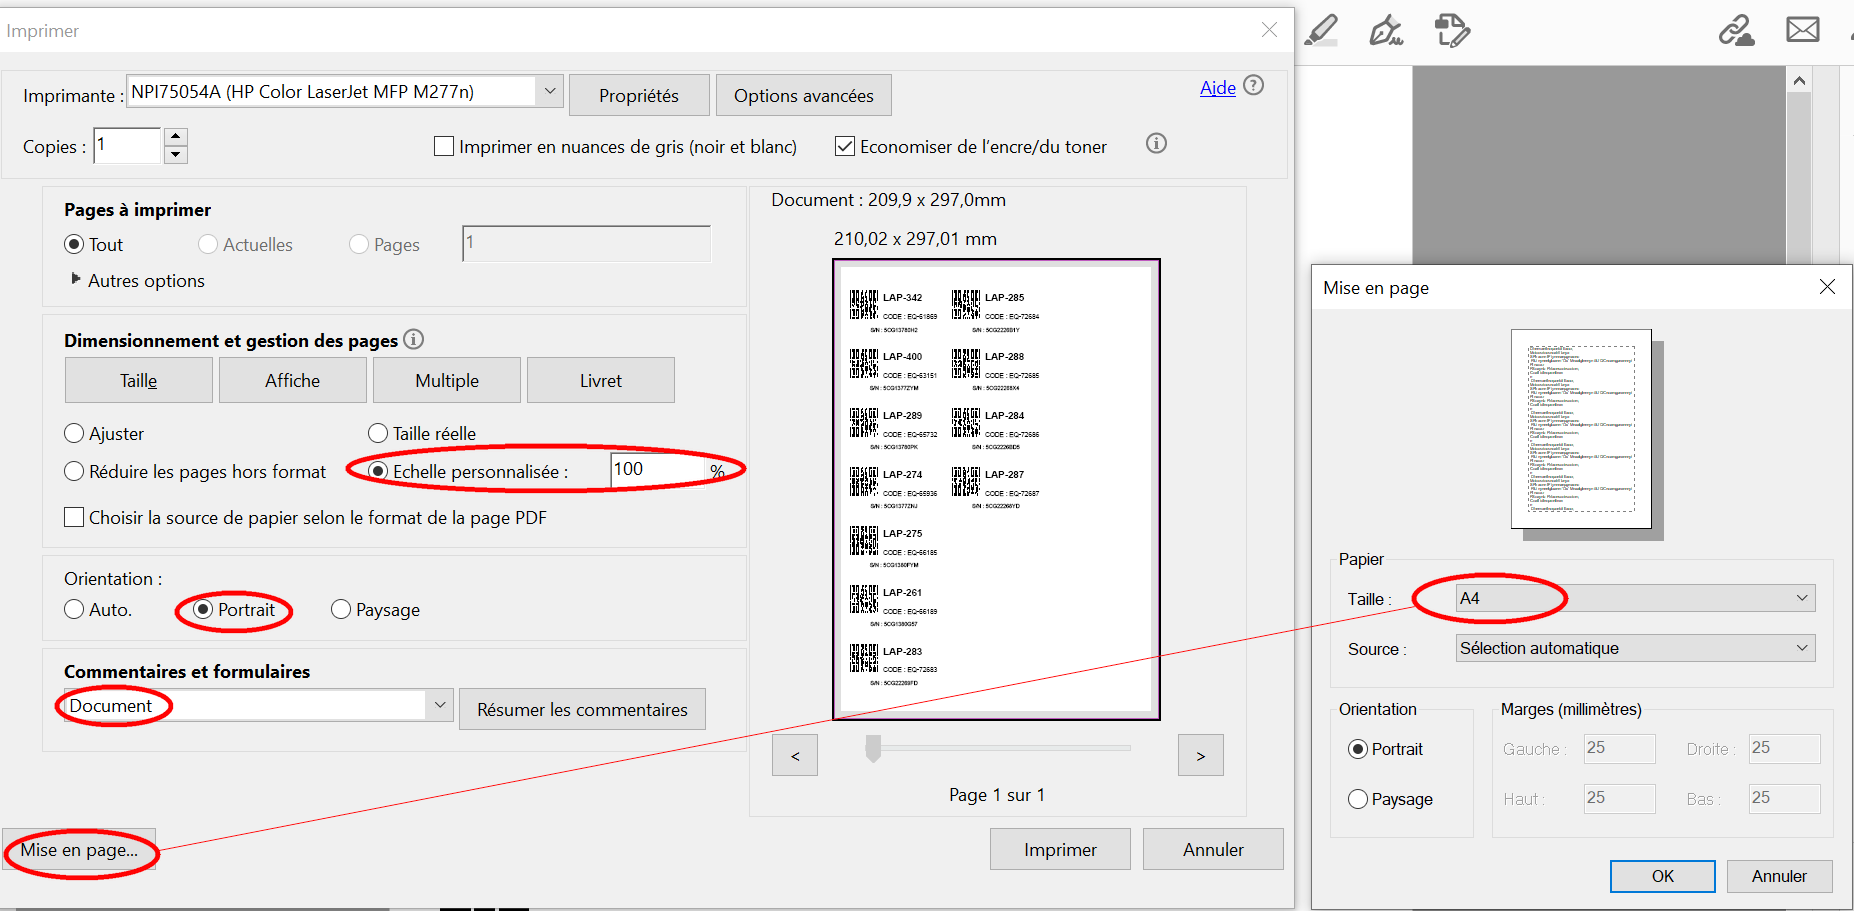Switch to the Affiche tab

(x=293, y=380)
